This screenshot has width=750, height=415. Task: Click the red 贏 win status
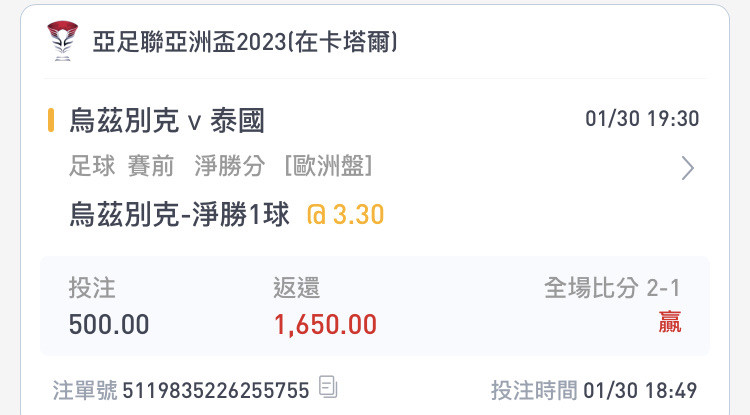coord(670,322)
